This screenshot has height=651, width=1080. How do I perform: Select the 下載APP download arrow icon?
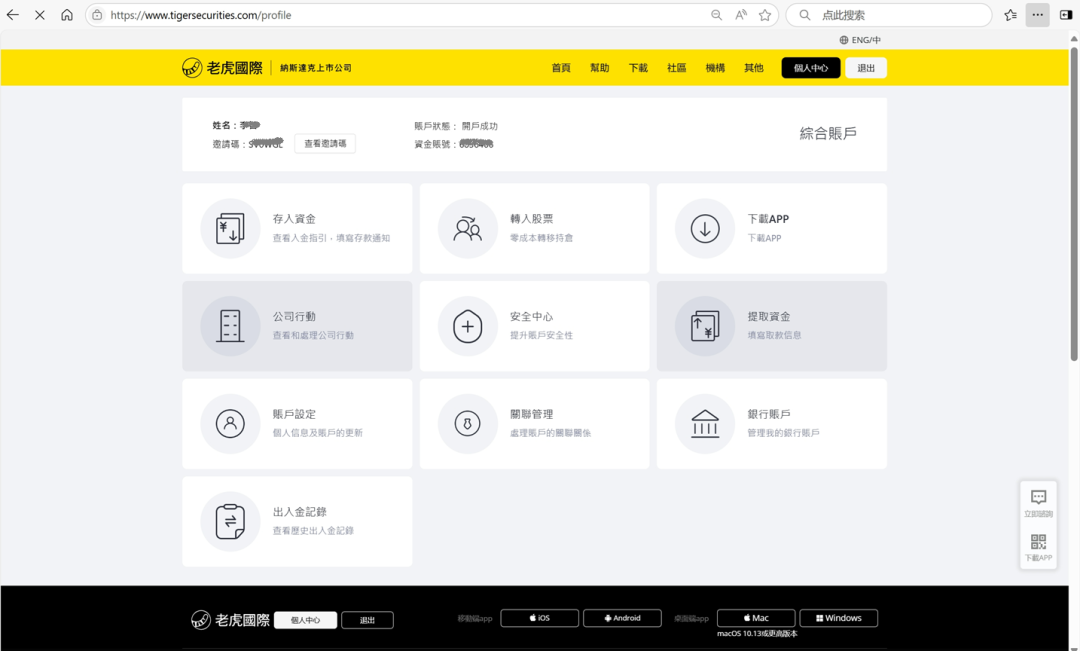(704, 228)
